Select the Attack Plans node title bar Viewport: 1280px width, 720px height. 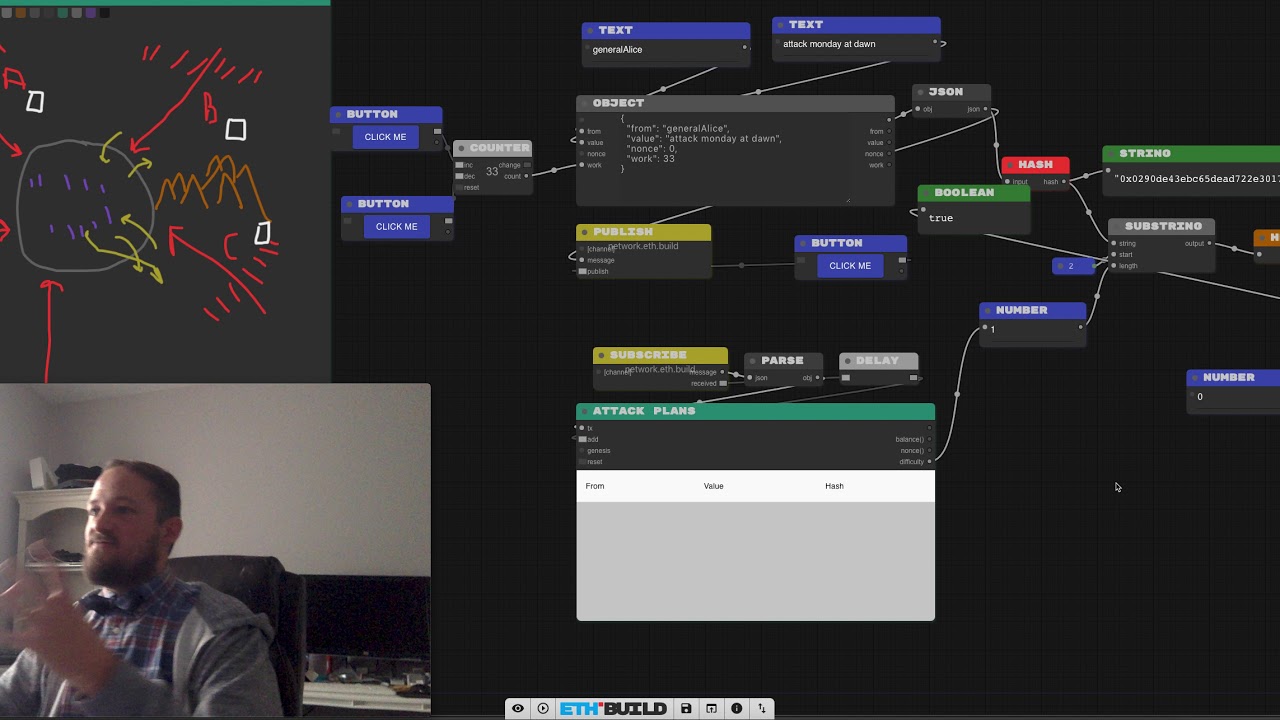point(755,411)
